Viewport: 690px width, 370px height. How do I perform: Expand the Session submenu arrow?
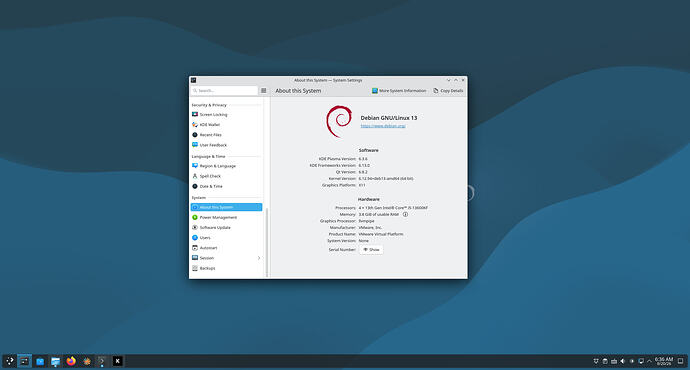[x=259, y=258]
